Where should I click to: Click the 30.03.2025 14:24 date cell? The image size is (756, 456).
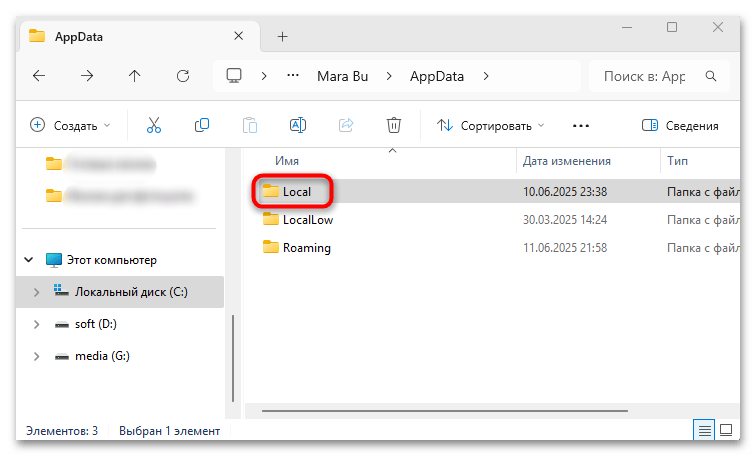565,220
